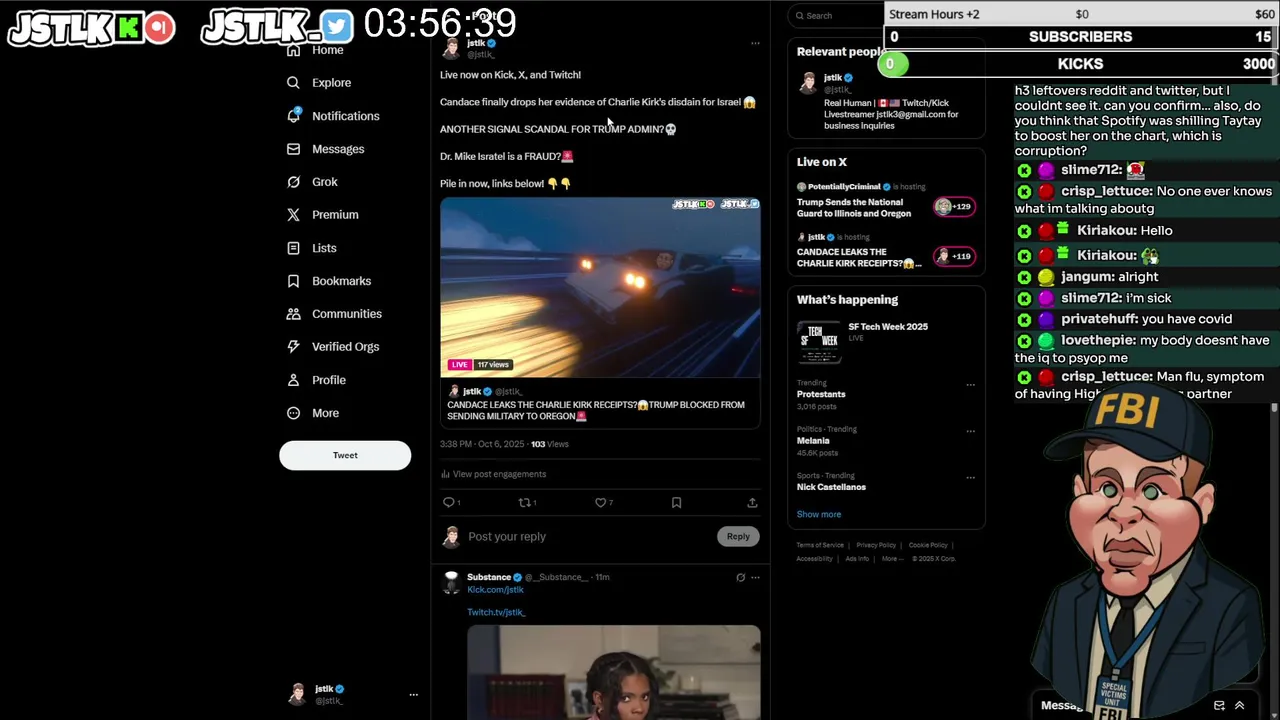
Task: Open Ads info footer link
Action: click(857, 559)
